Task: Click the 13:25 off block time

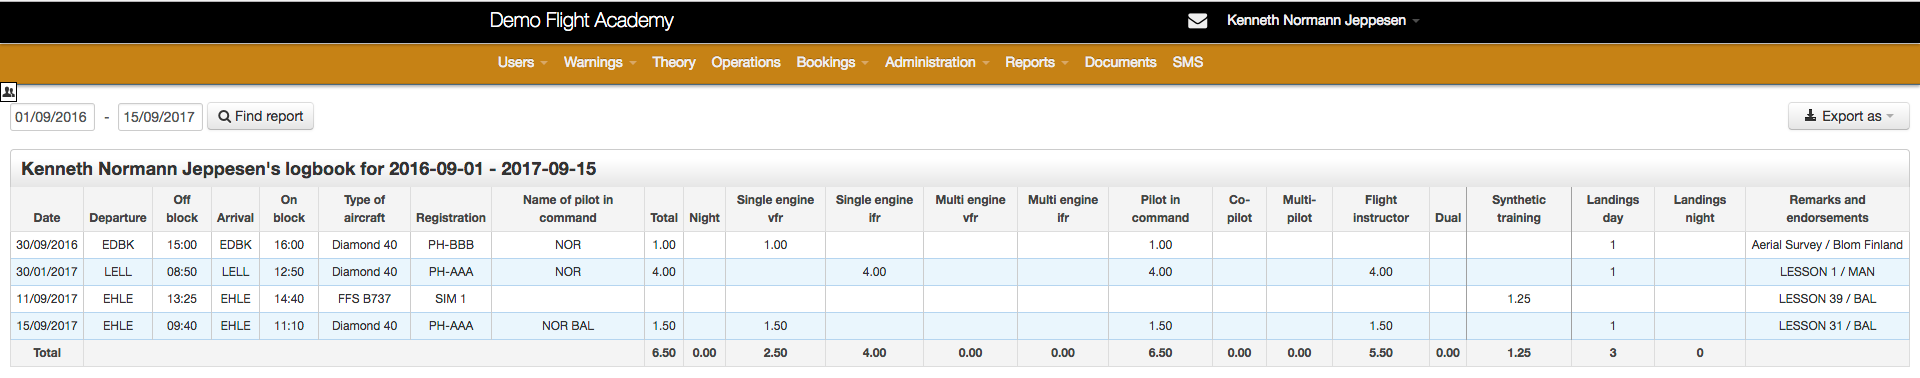Action: (182, 299)
